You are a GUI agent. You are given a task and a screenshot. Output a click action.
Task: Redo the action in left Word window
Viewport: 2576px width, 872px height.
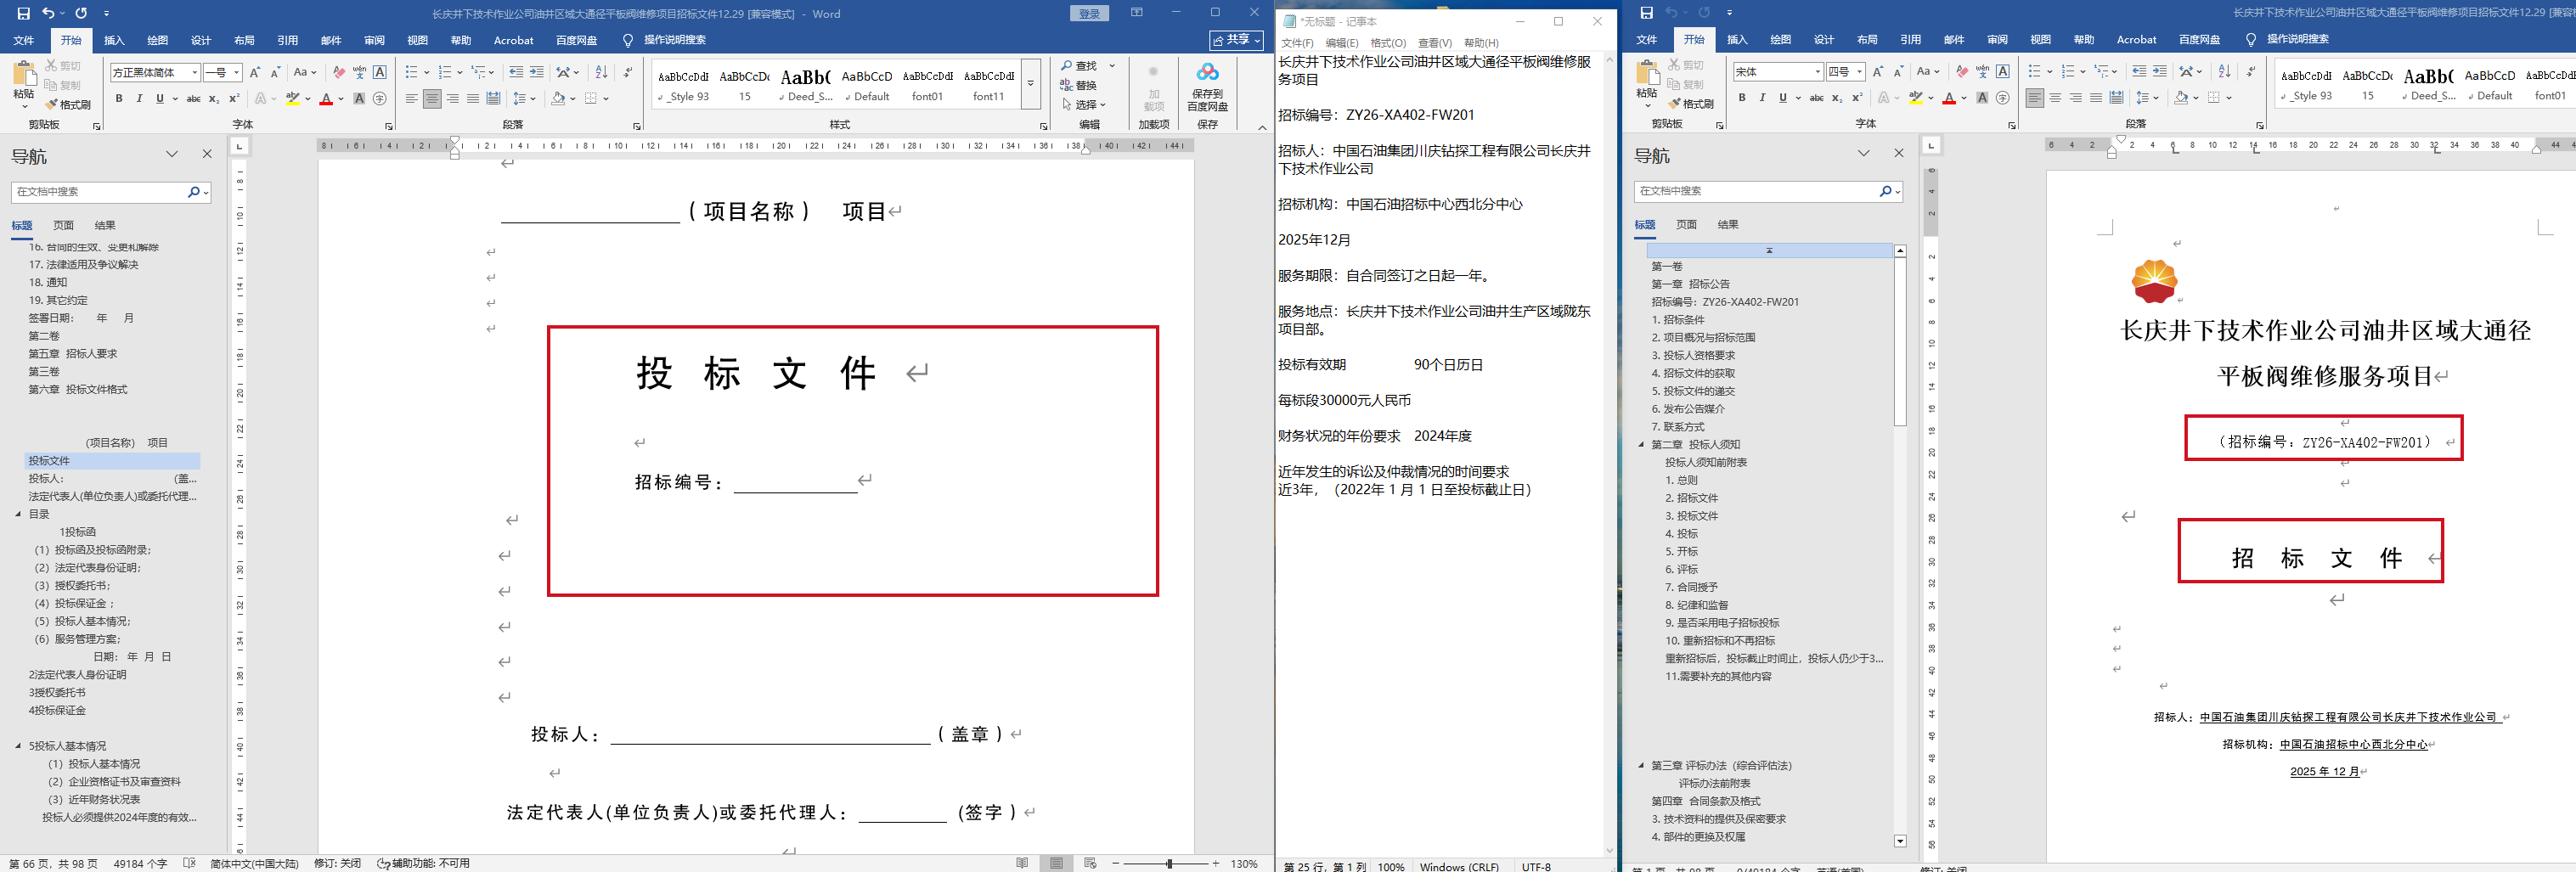point(81,14)
